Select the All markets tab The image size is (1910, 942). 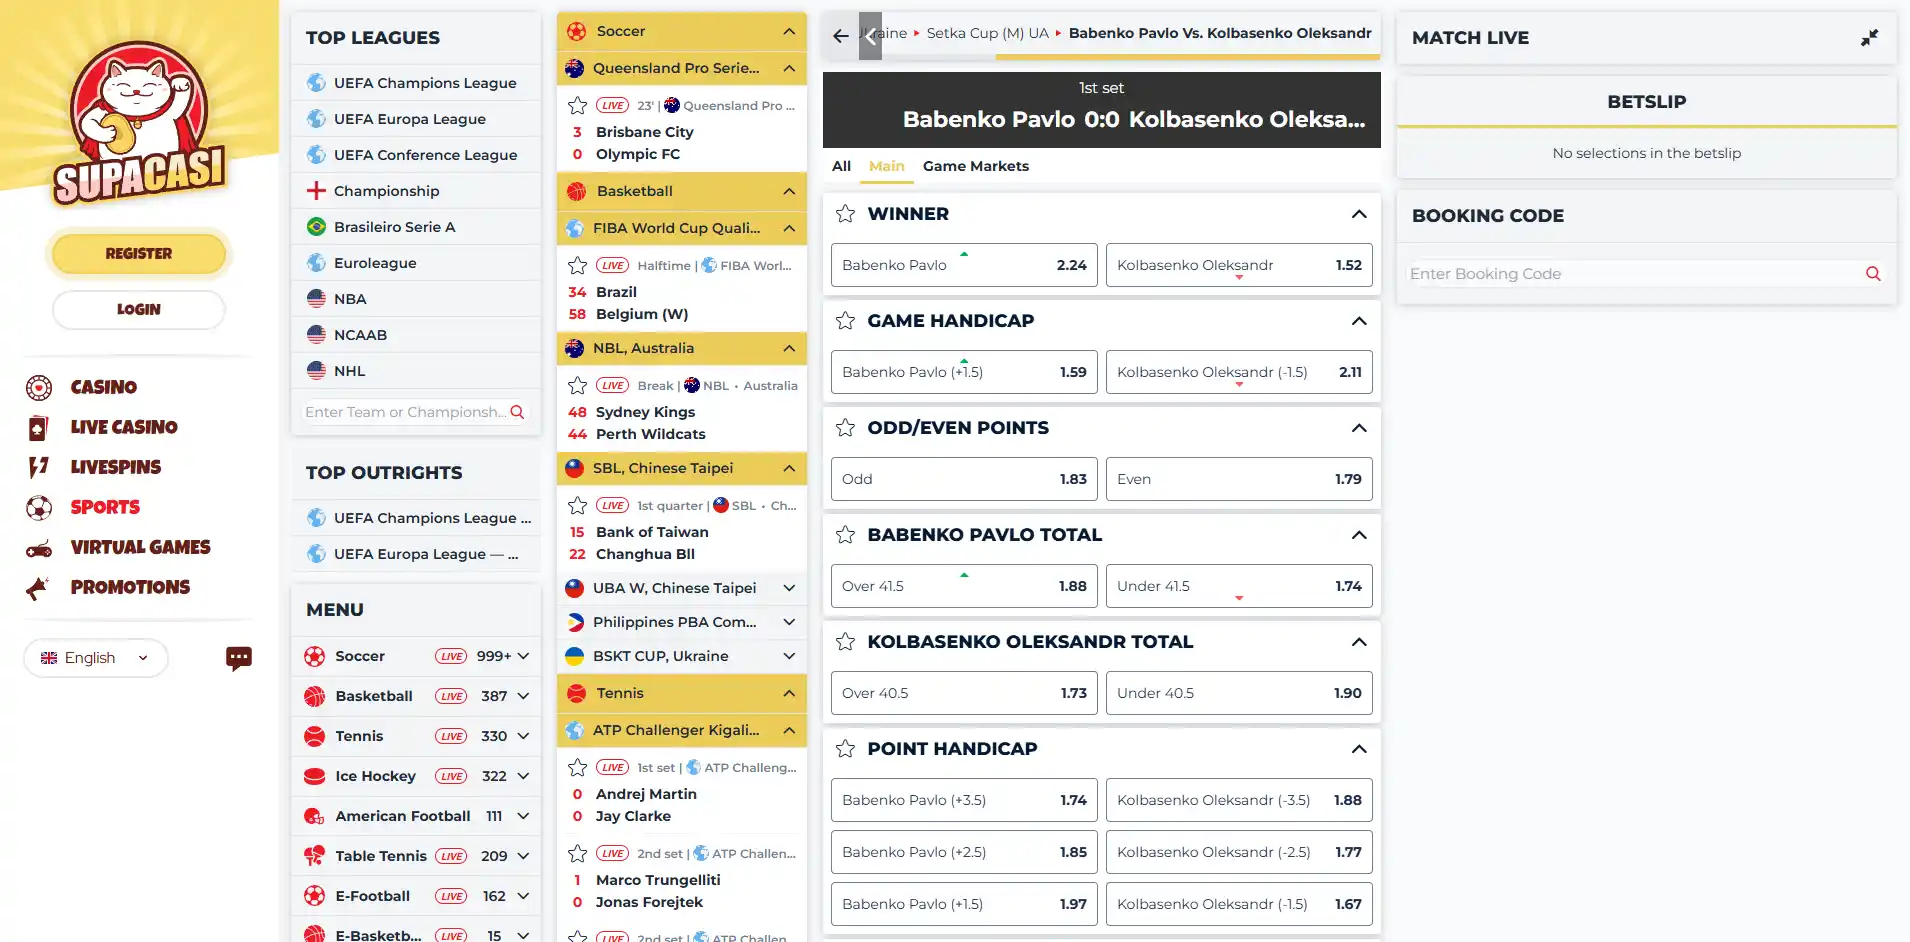(841, 166)
